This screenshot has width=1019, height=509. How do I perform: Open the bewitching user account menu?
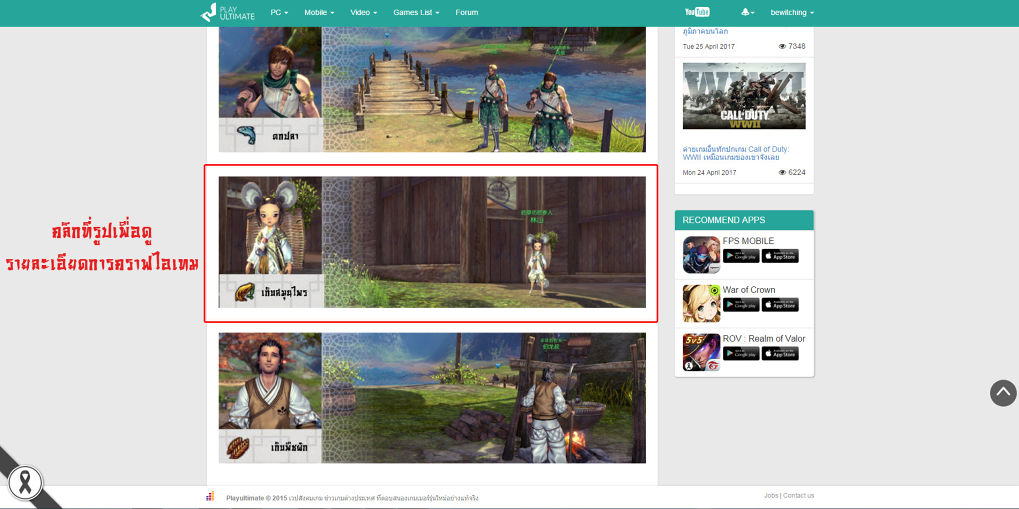[792, 13]
